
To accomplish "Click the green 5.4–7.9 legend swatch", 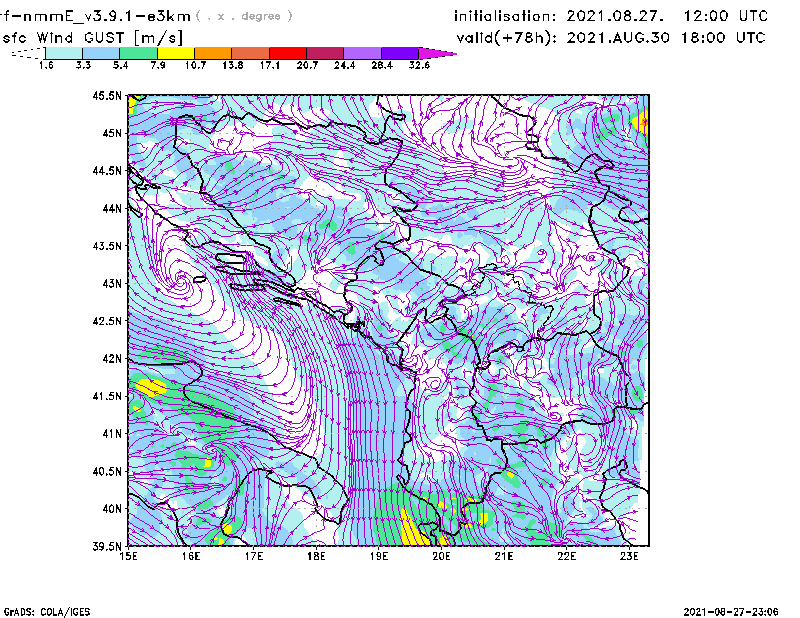I will click(x=142, y=52).
